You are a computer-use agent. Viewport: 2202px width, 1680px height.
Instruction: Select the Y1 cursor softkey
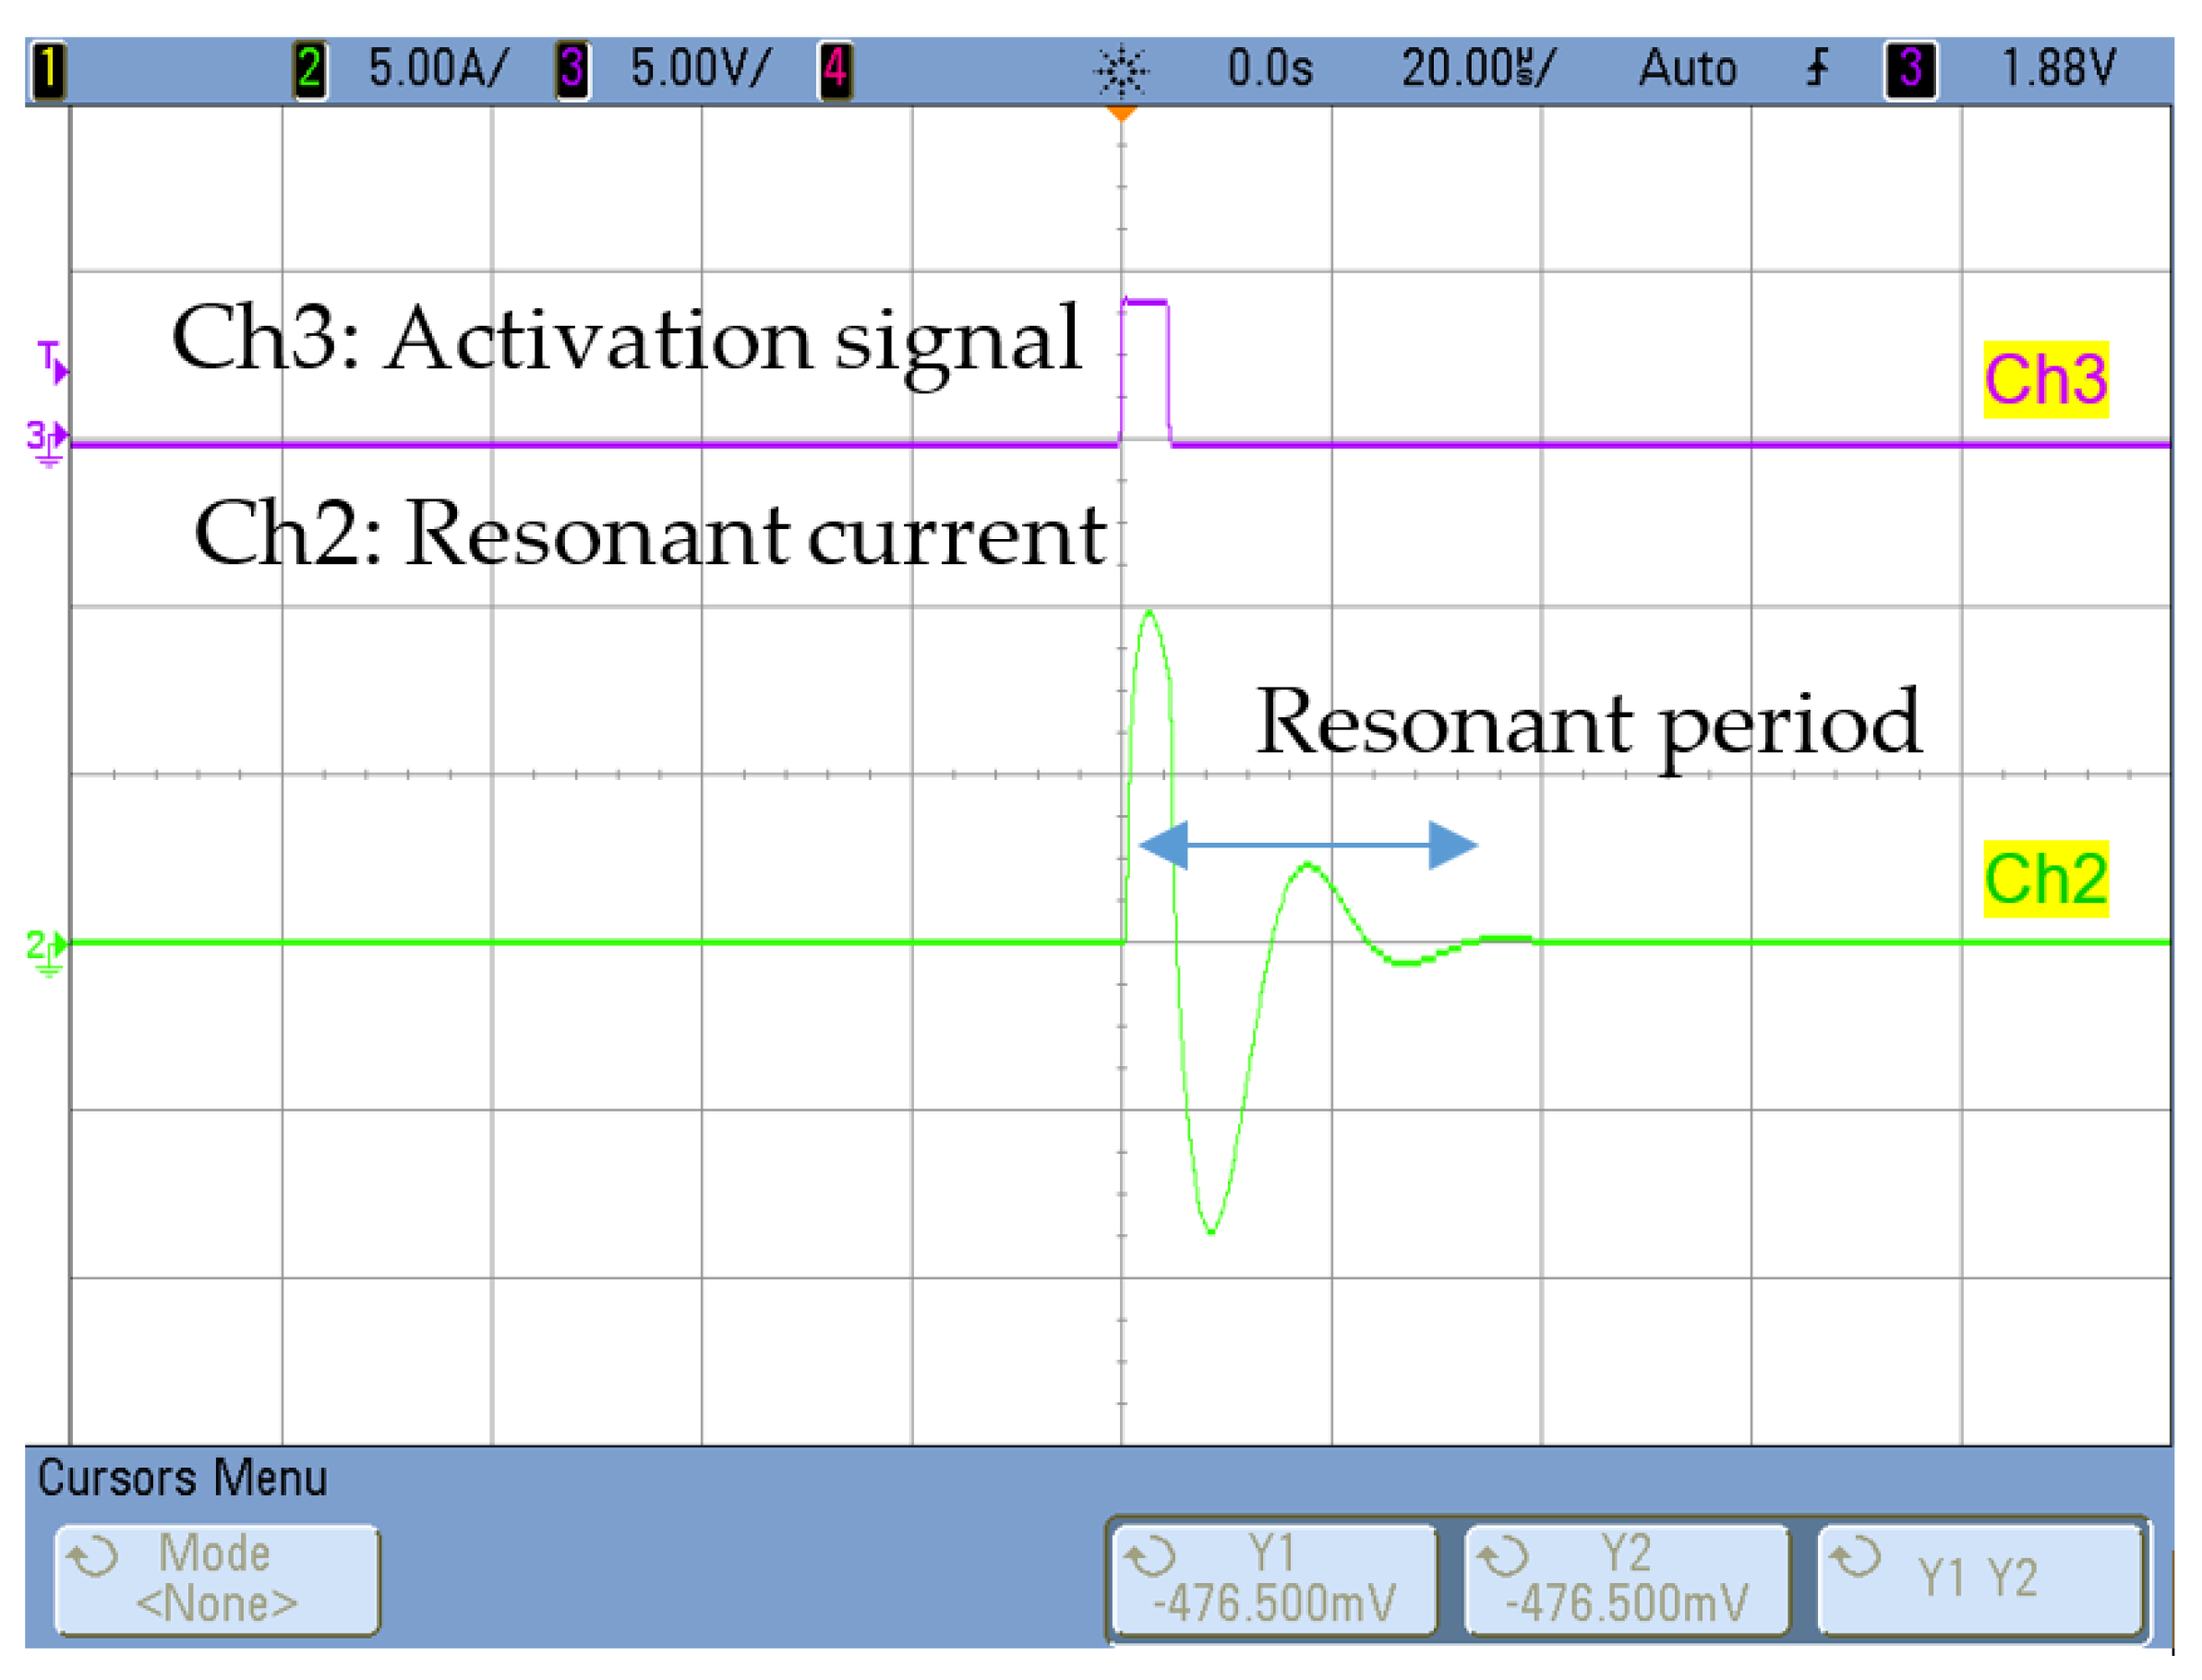[1274, 1580]
